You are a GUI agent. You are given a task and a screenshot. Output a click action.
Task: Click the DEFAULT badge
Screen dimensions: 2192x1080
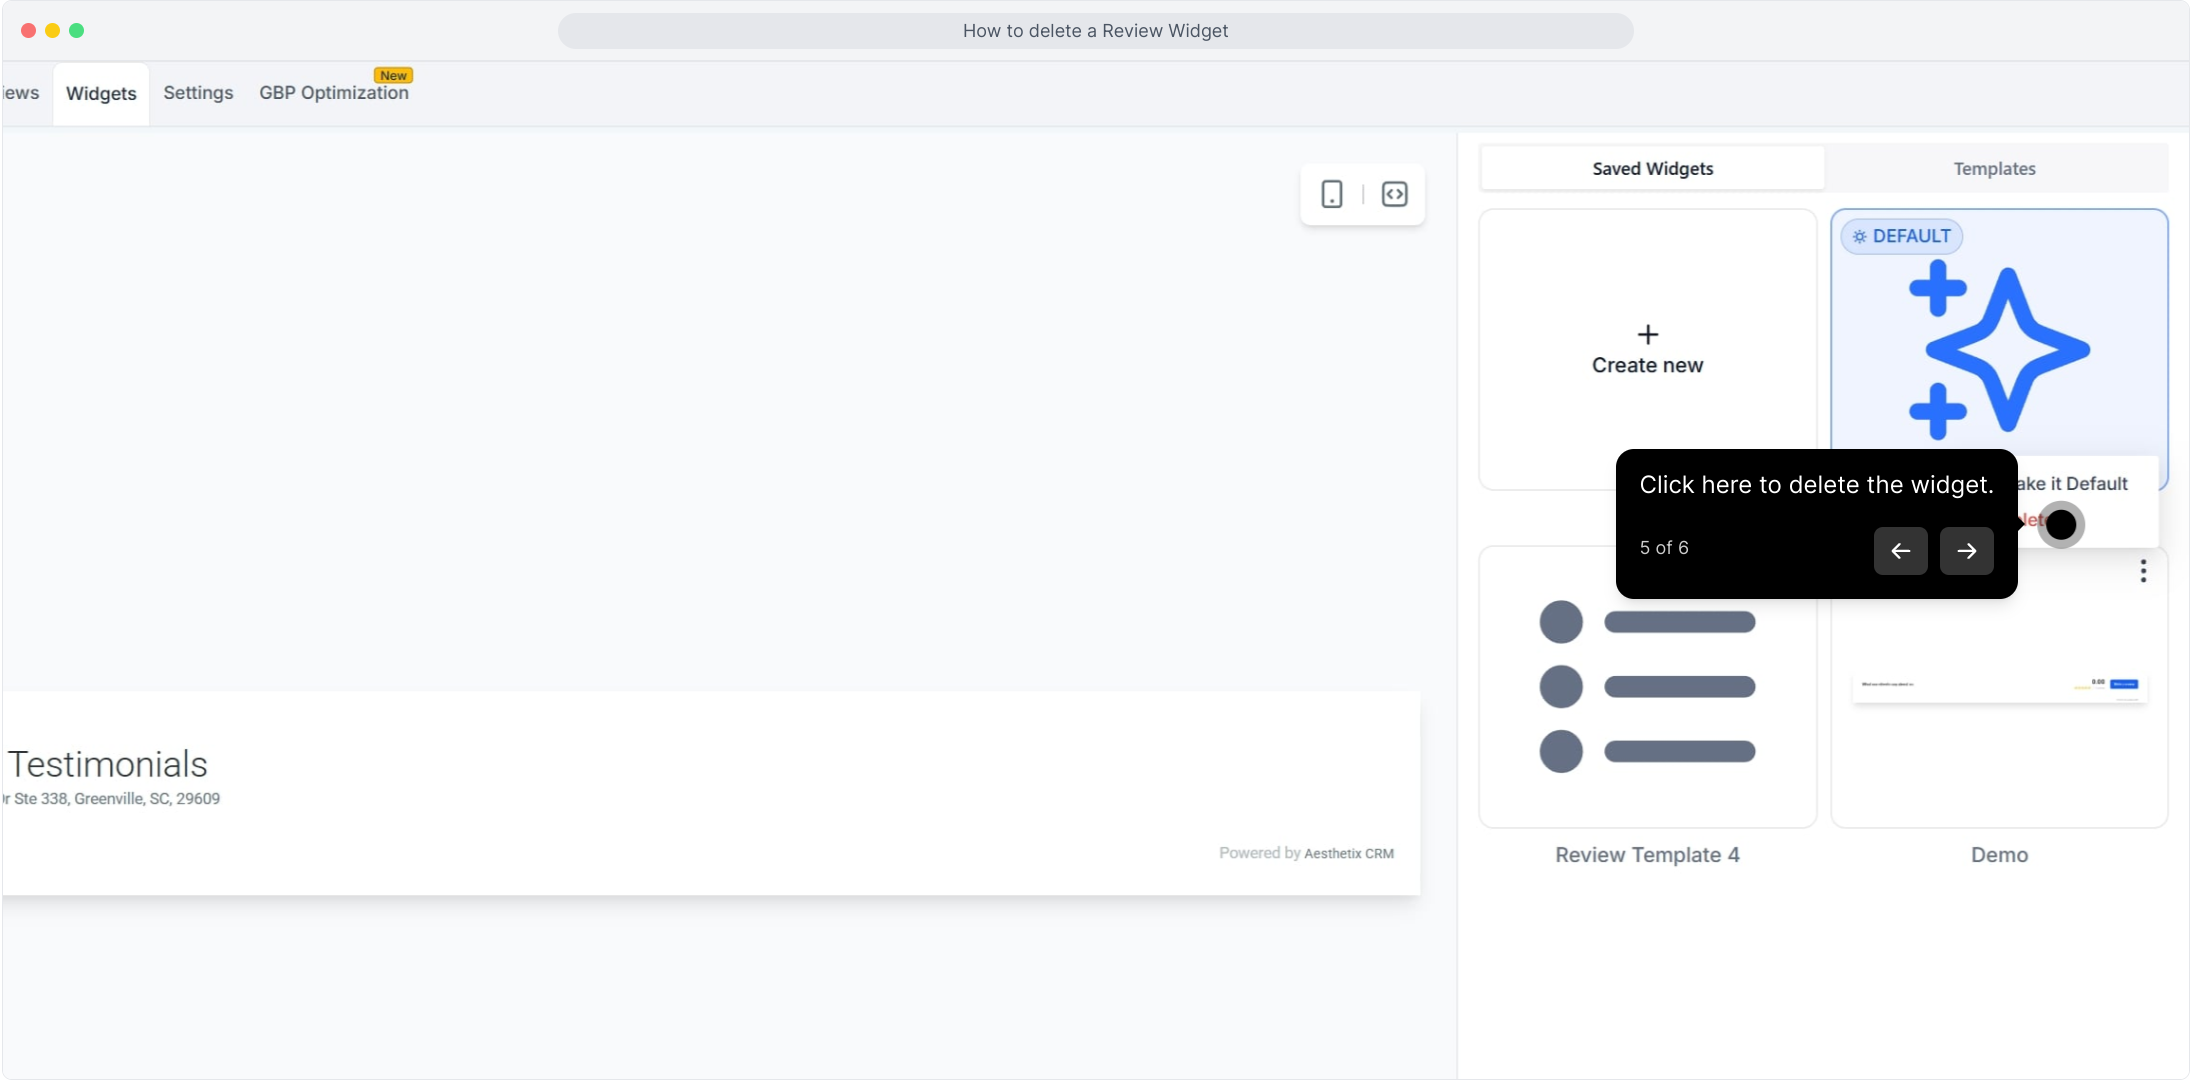[1901, 237]
